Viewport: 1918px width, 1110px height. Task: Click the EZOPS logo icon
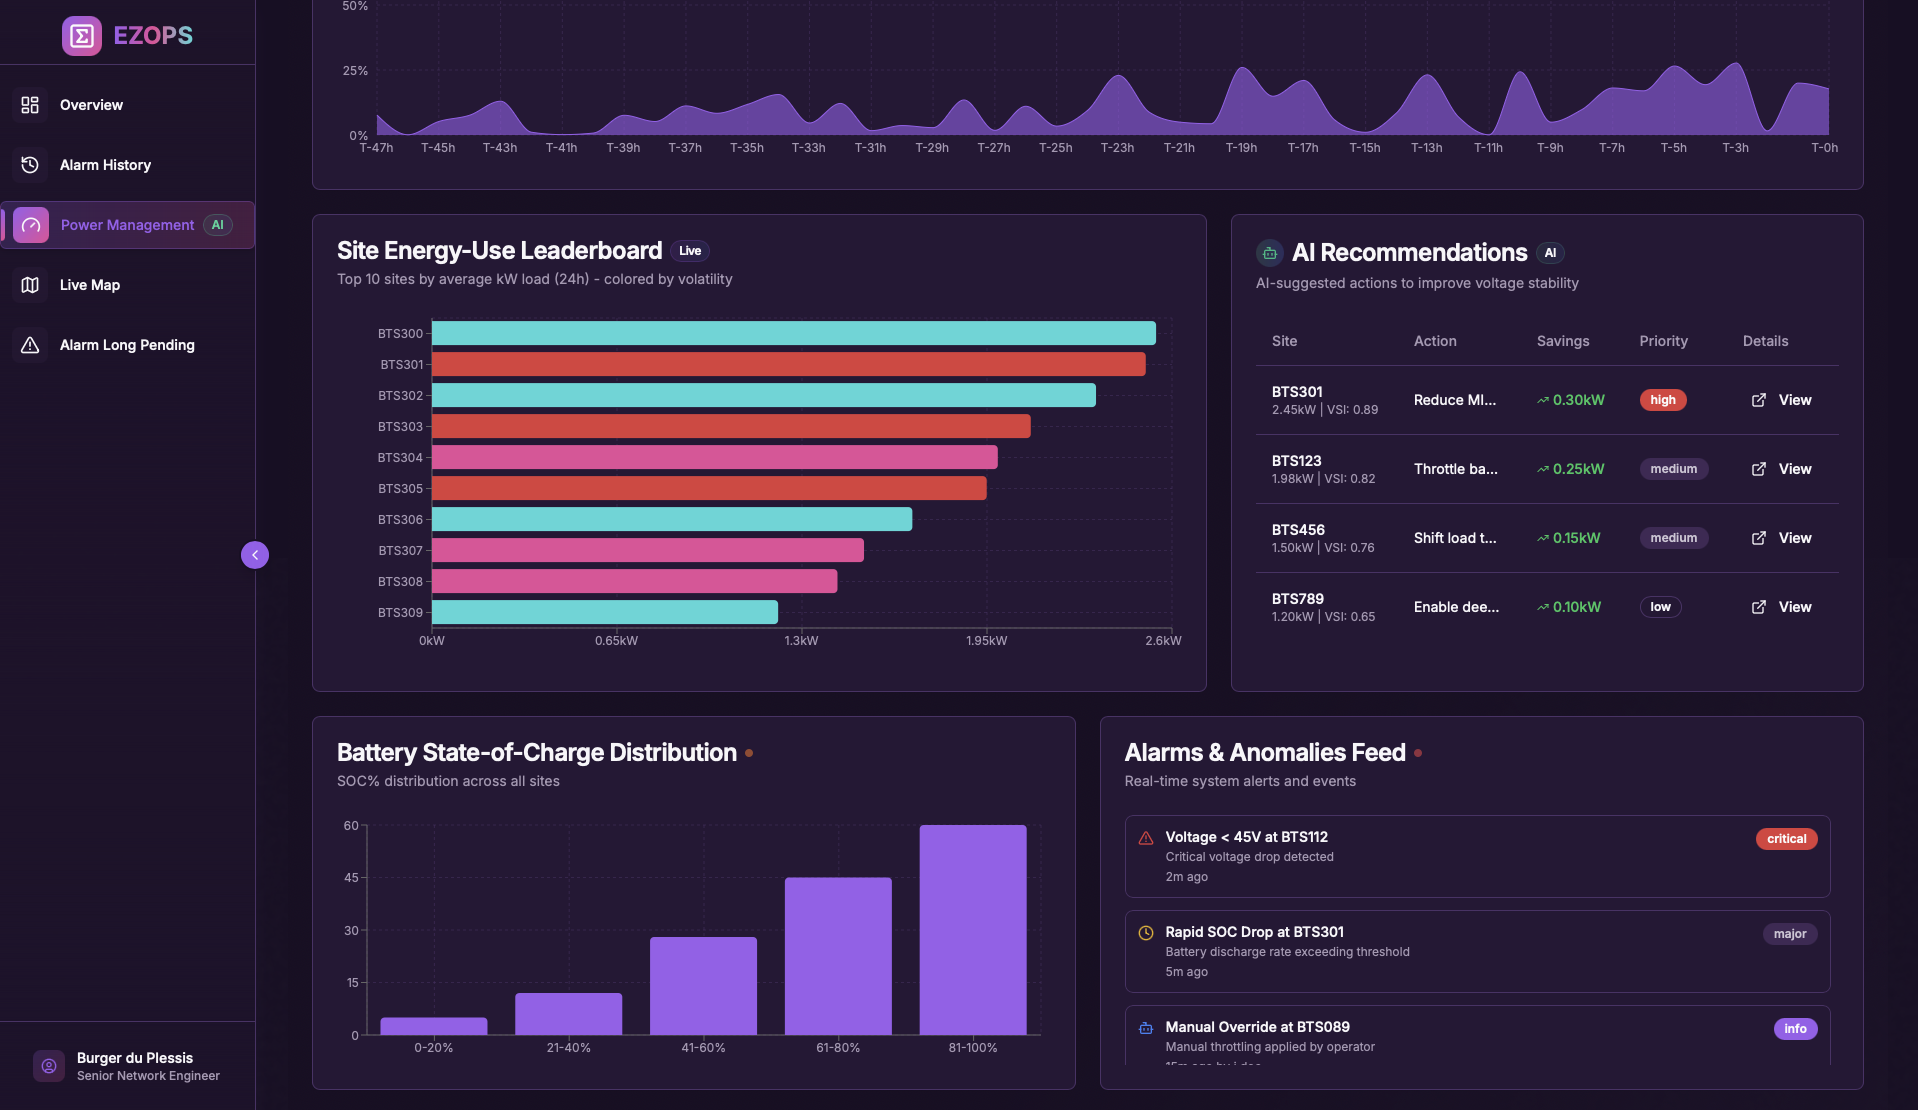pyautogui.click(x=81, y=36)
